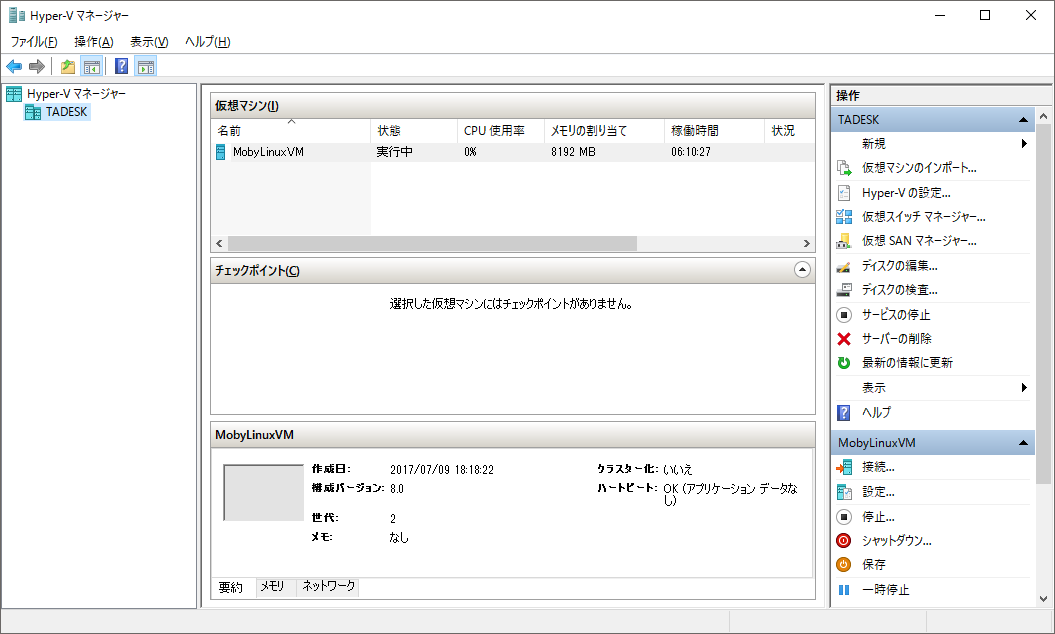Sort by the 稼働時間 column header
Image resolution: width=1055 pixels, height=634 pixels.
(714, 131)
